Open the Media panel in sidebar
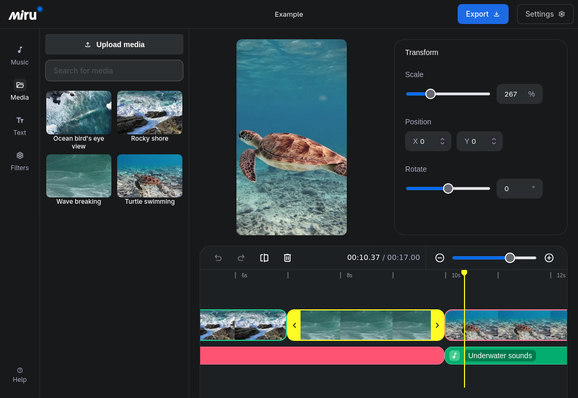Image resolution: width=578 pixels, height=398 pixels. [20, 90]
